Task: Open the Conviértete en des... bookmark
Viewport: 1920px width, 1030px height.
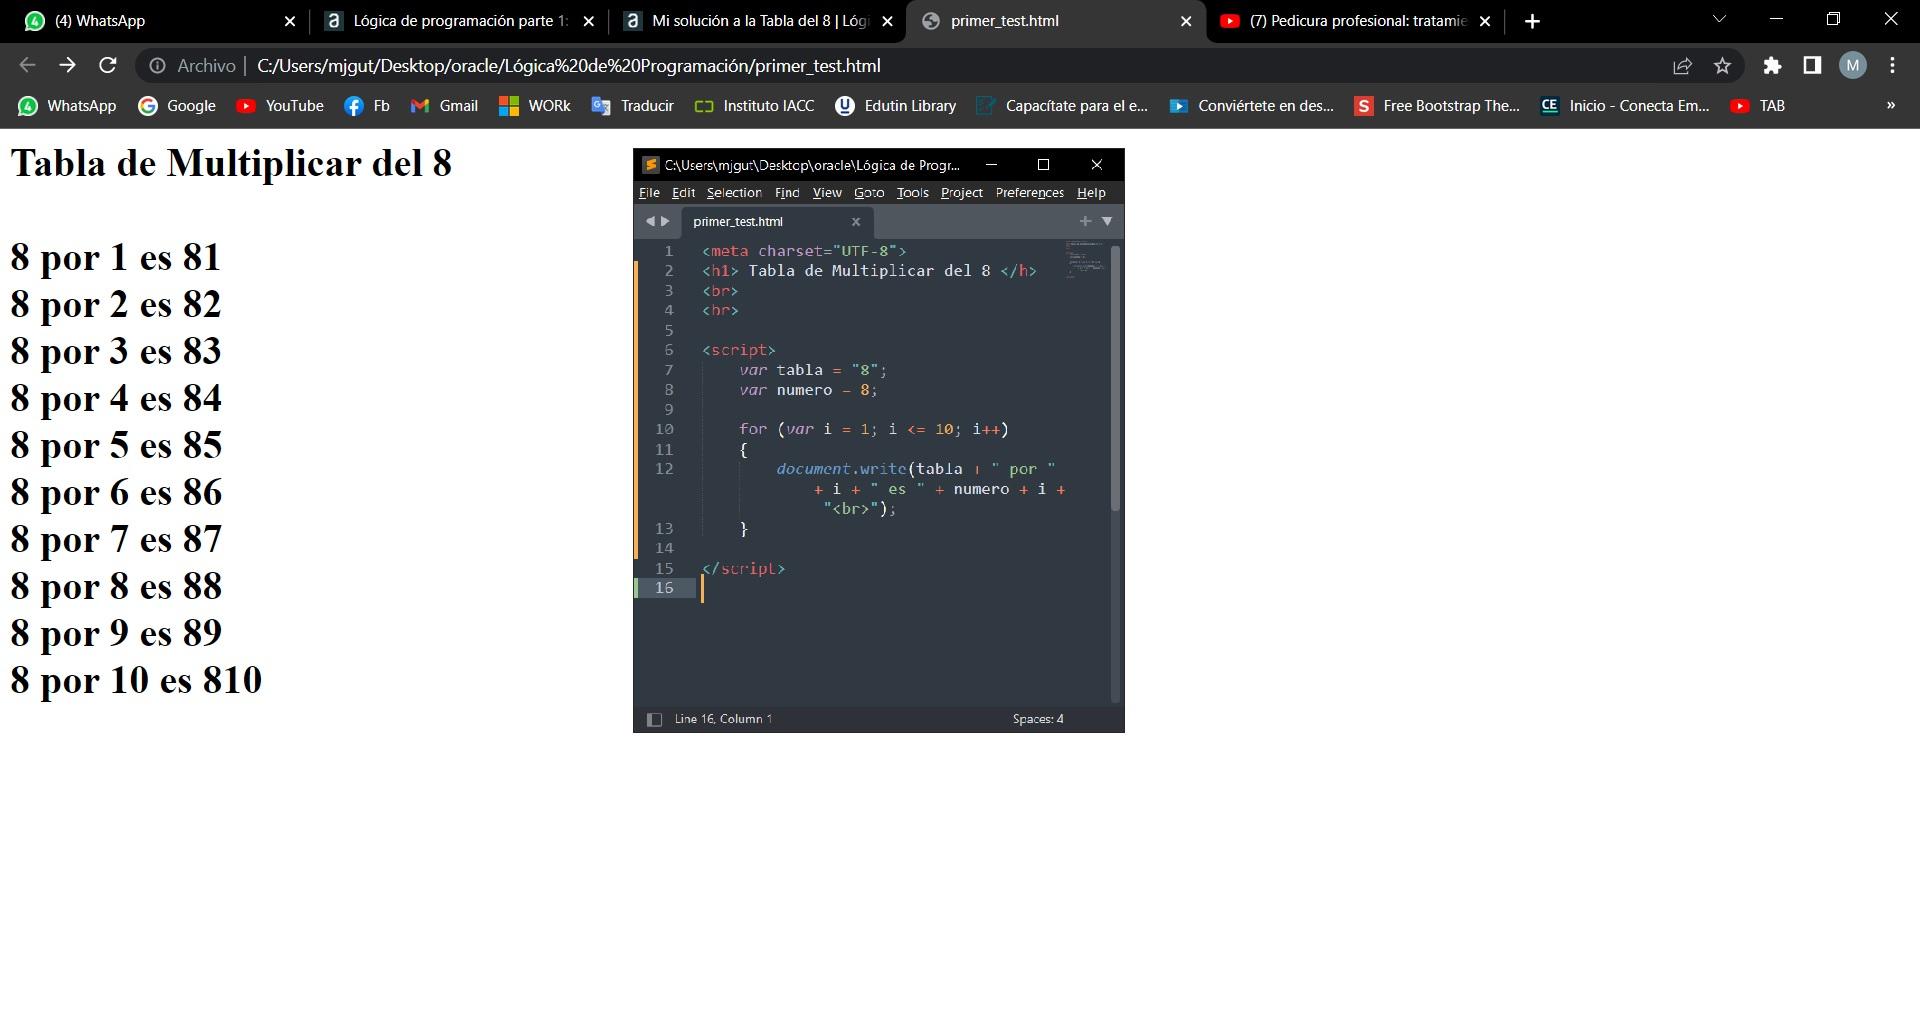Action: click(1251, 106)
